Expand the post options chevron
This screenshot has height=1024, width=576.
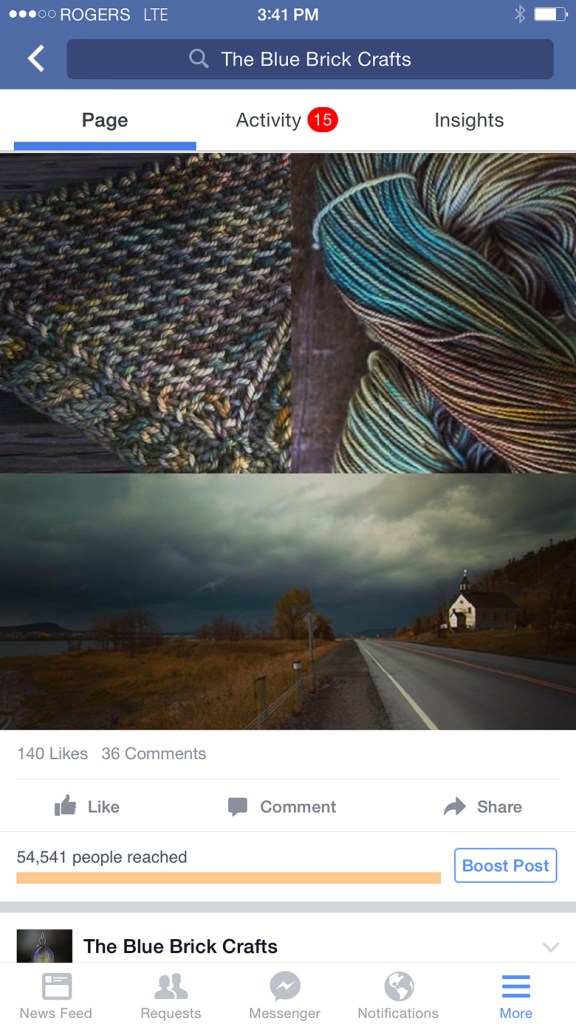551,947
